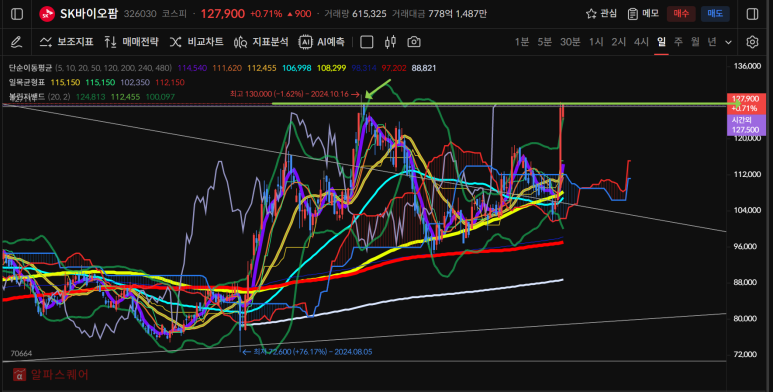Click the 112,000 price axis label
The height and width of the screenshot is (392, 773).
click(747, 174)
